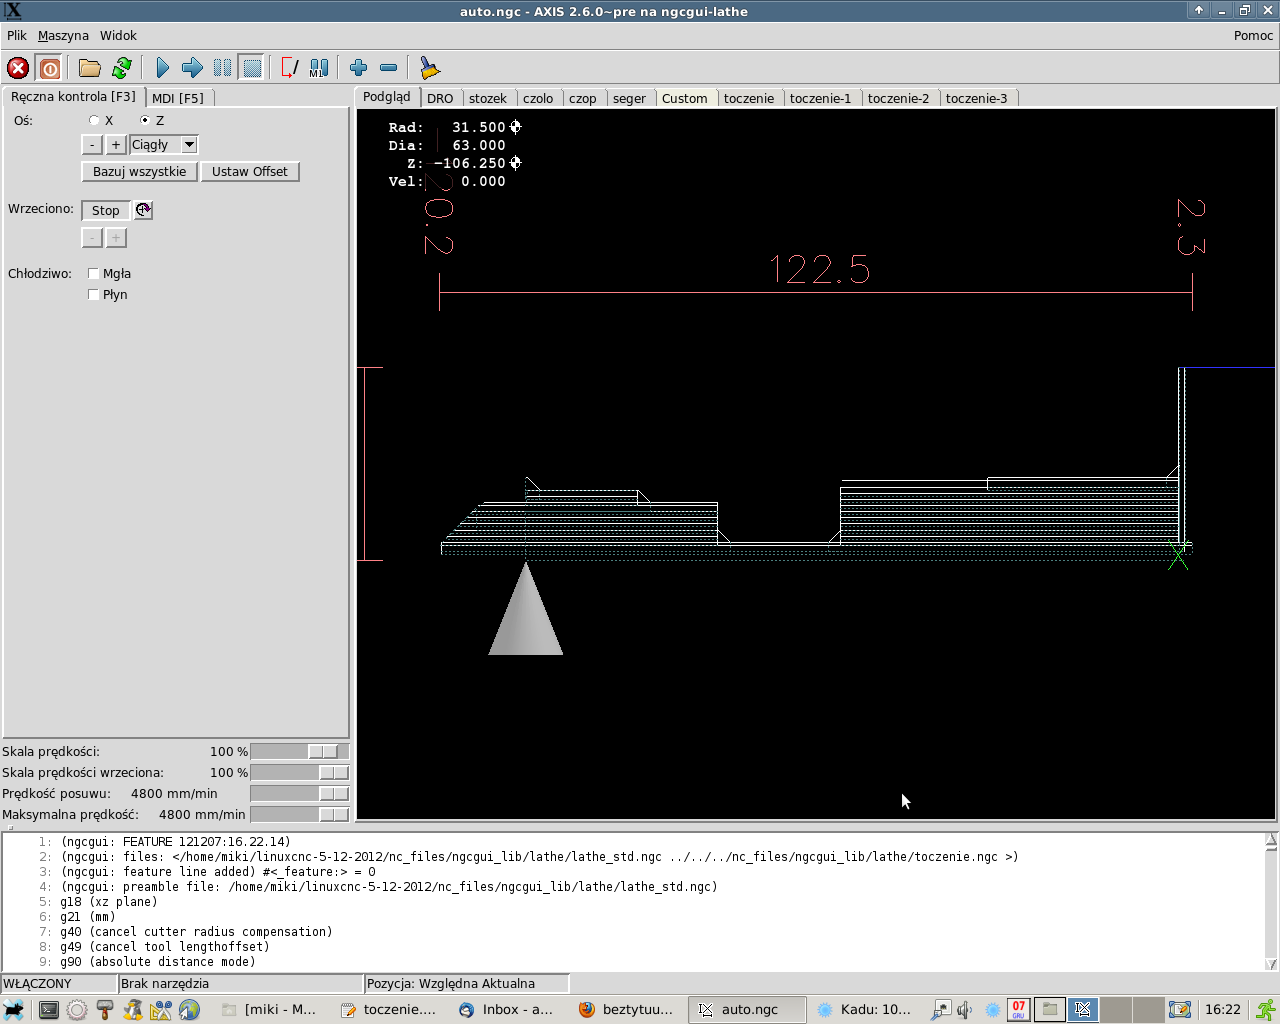Click Bazuj wszystkie button
1280x1024 pixels.
pos(139,172)
